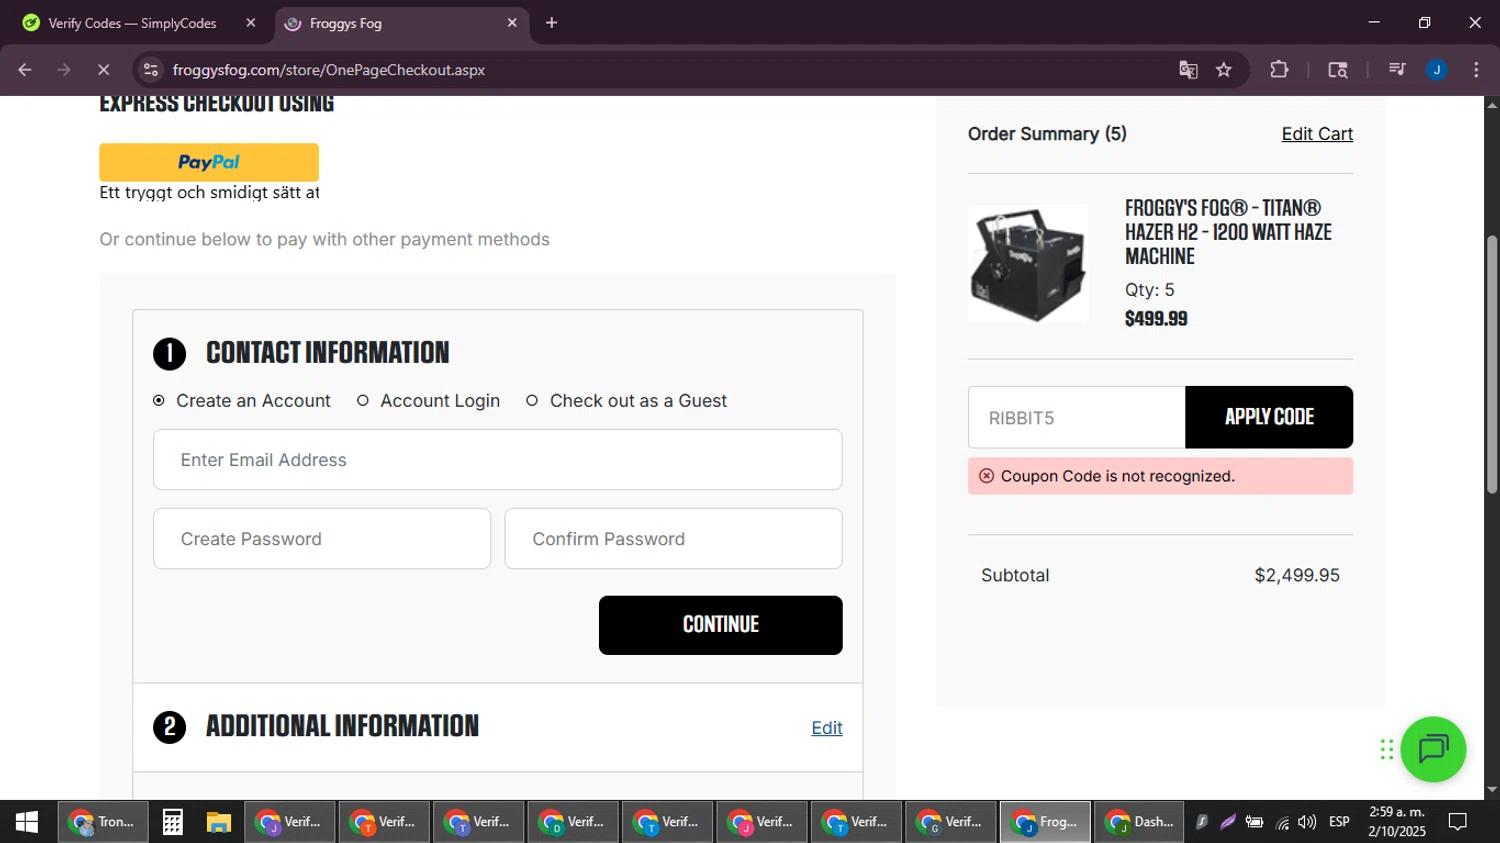This screenshot has height=843, width=1500.
Task: Click the Order Summary (5) heading
Action: pos(1047,134)
